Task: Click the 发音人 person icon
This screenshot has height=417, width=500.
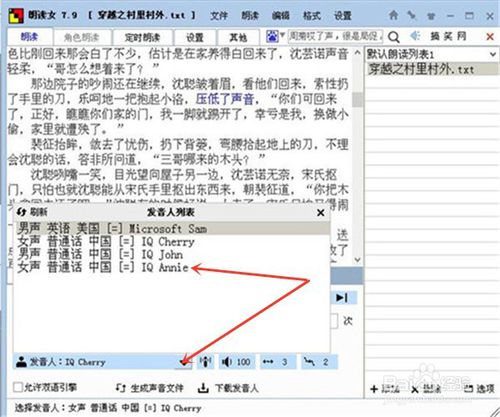Action: coord(21,362)
